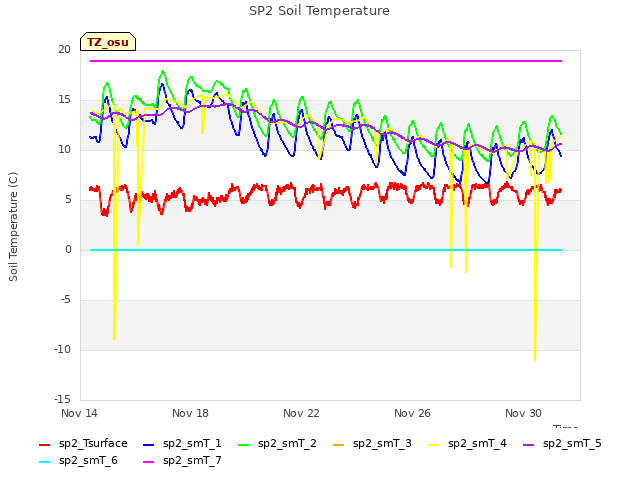640x480 pixels.
Task: Toggle the sp2_smT_2 legend entry
Action: coord(278,444)
